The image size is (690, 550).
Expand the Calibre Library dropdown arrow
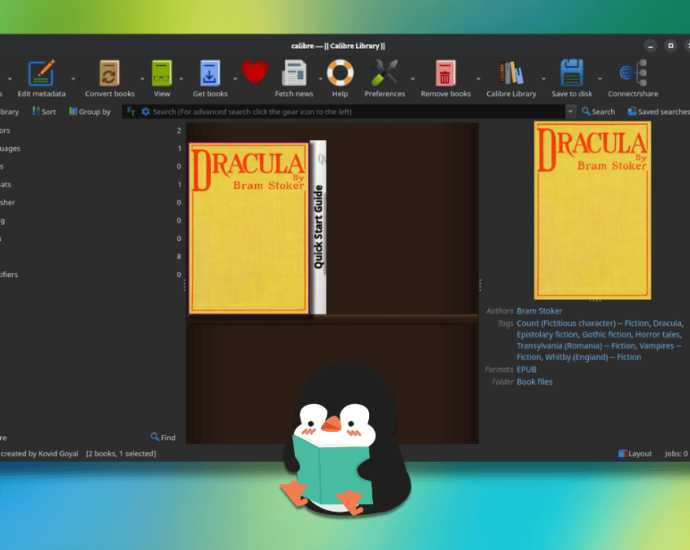pos(543,79)
